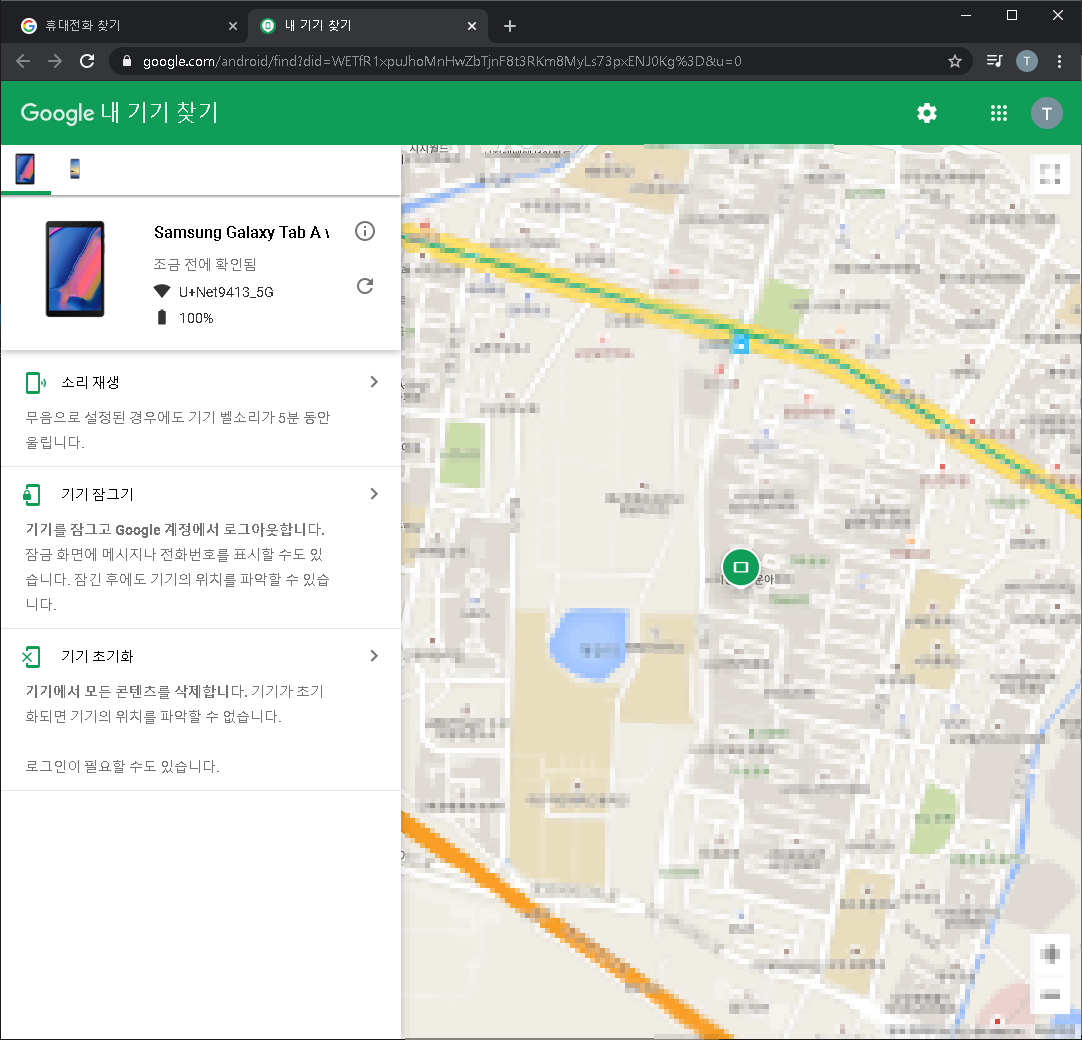Toggle fullscreen map view
Viewport: 1082px width, 1040px height.
(x=1050, y=174)
